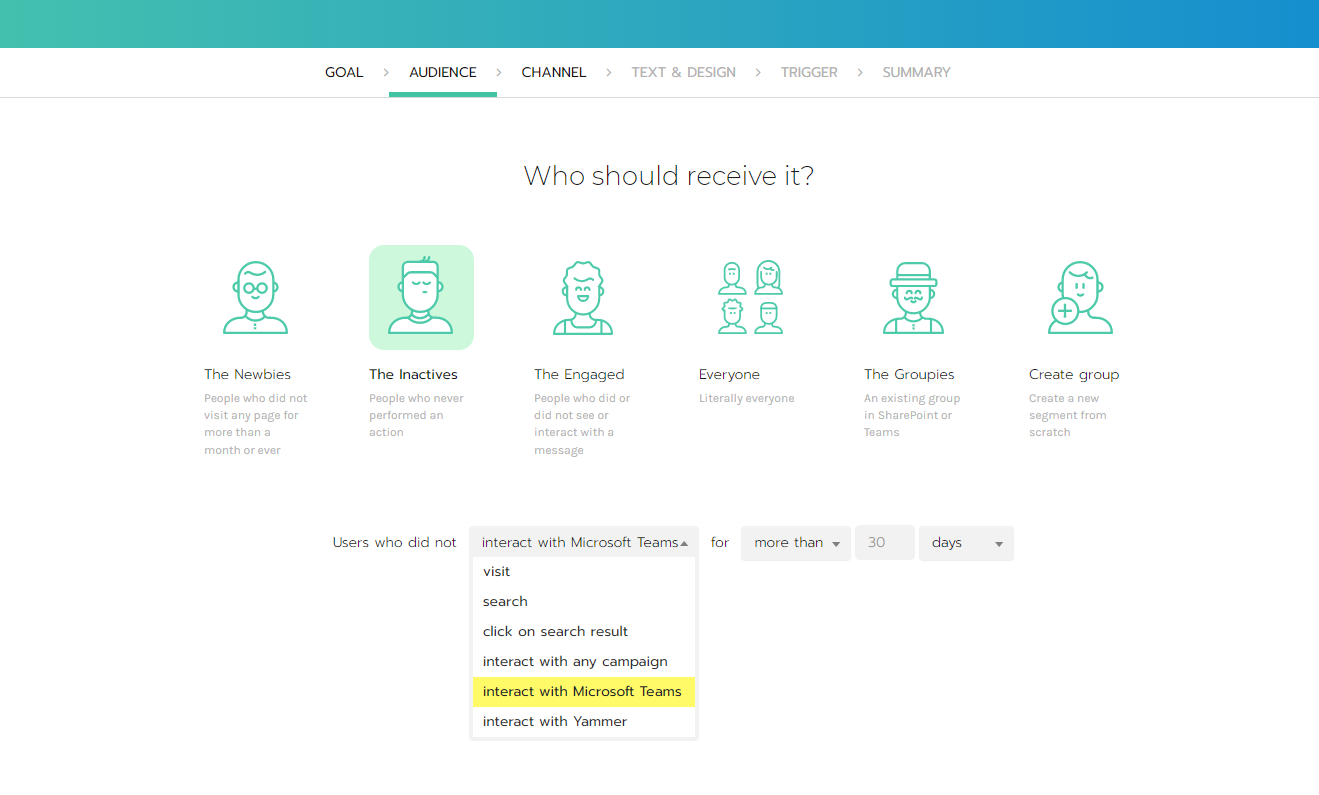
Task: Click the Create group label
Action: (x=1074, y=375)
